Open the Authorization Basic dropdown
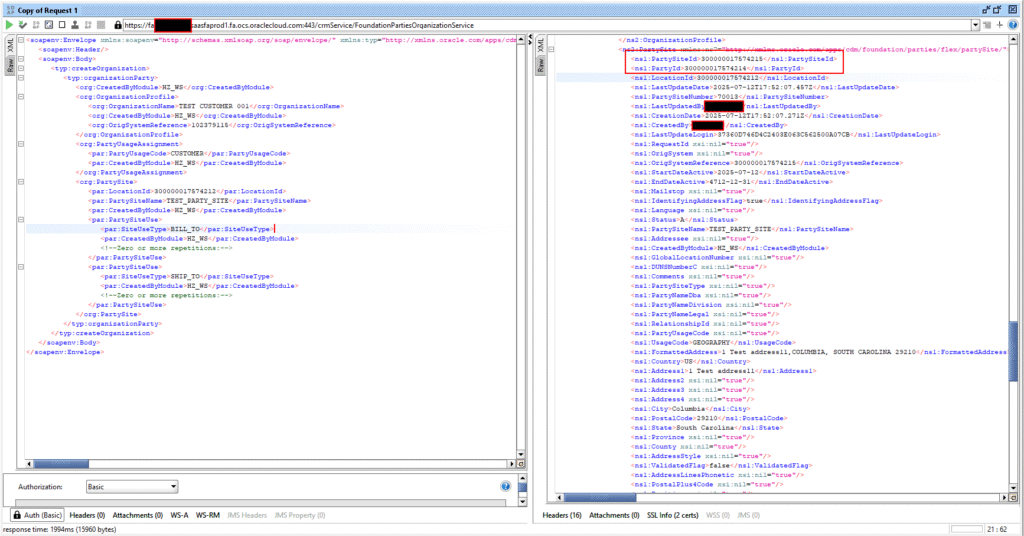The image size is (1024, 536). [132, 486]
